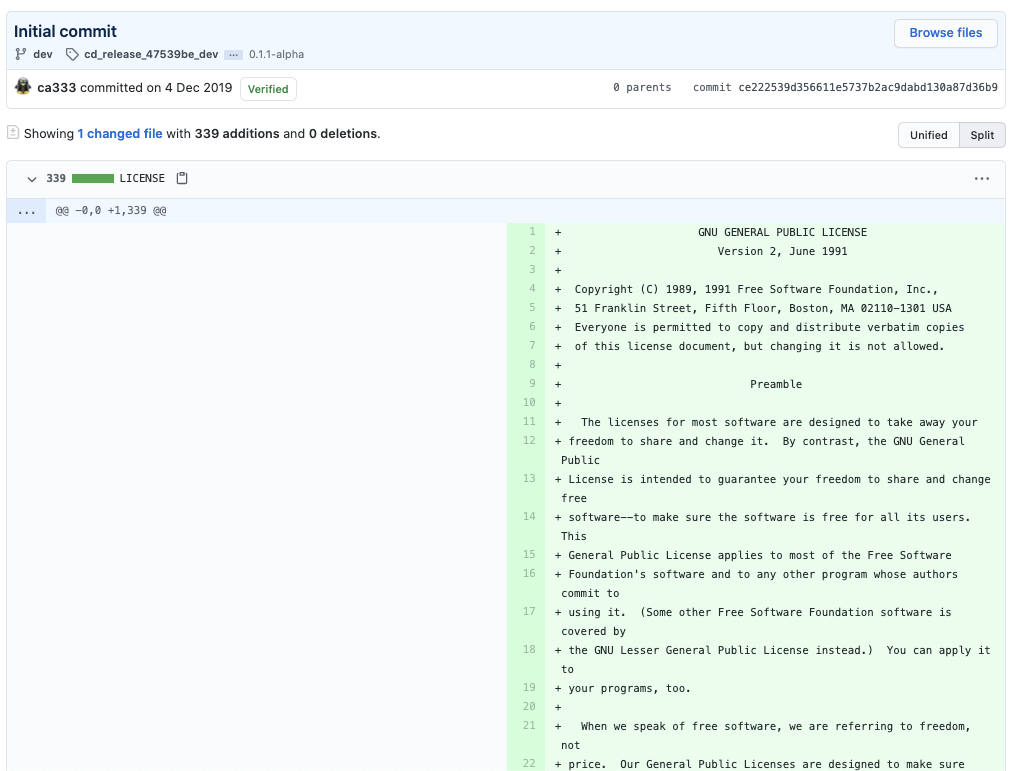Click the commit hash ce222539d356611e5737b2ac9dabd130a87d36b9
Image resolution: width=1011 pixels, height=771 pixels.
point(868,87)
